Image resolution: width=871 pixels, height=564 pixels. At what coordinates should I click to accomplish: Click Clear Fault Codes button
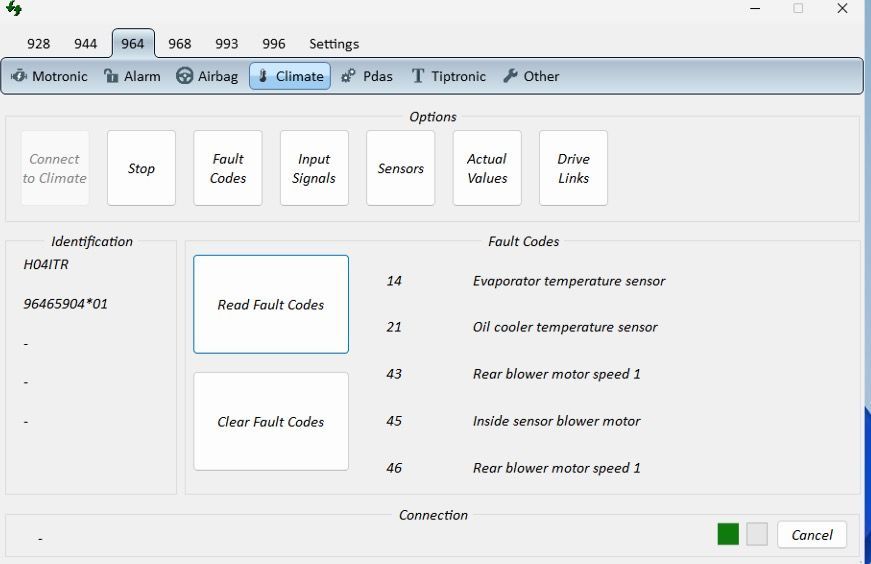[271, 422]
